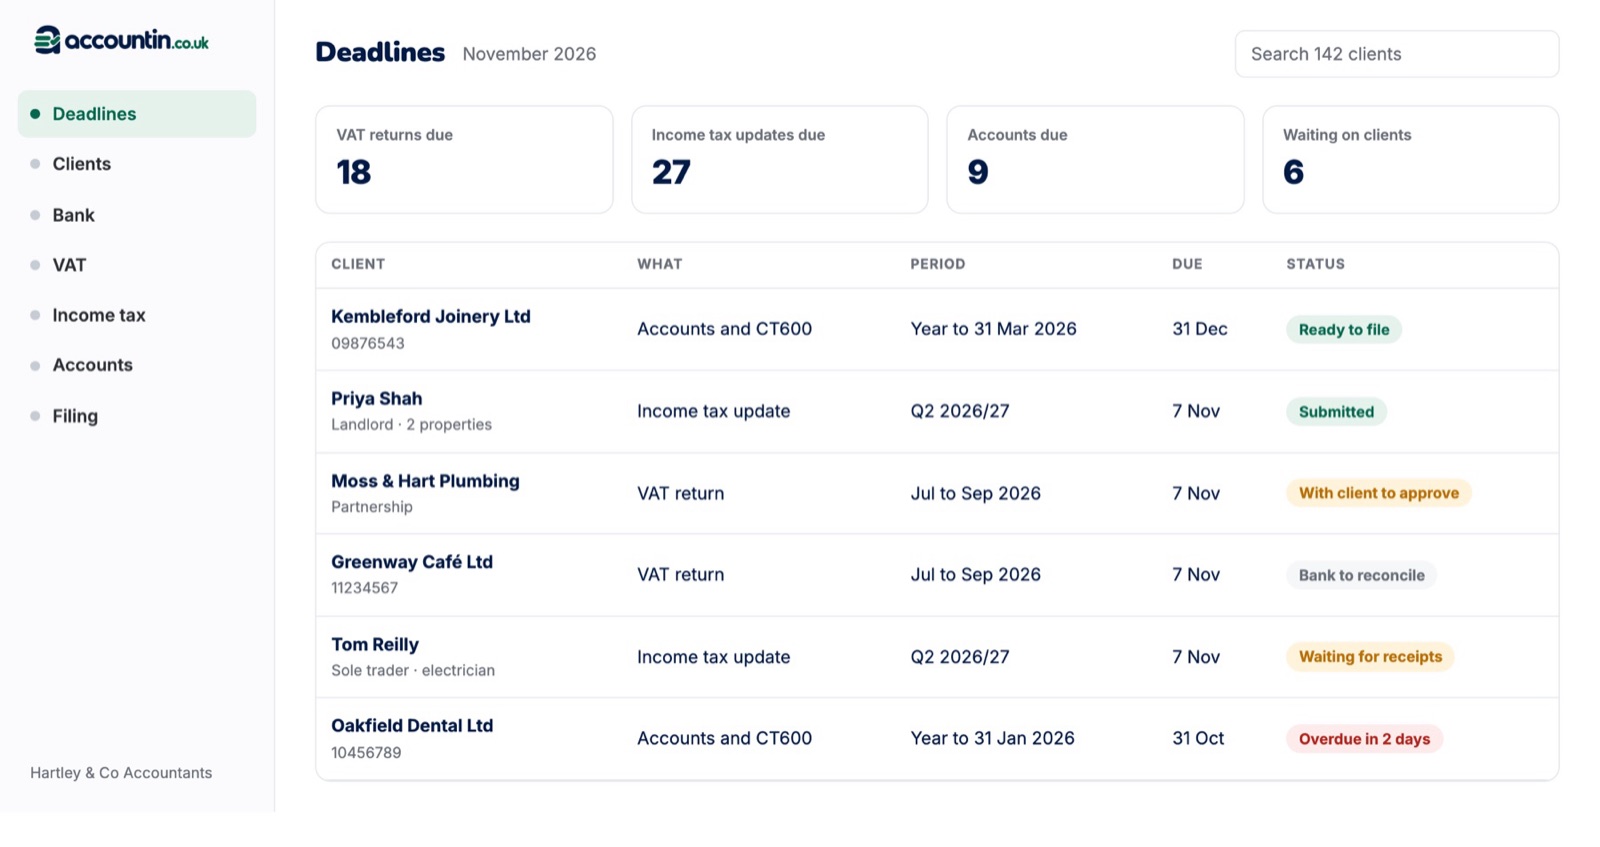Open the Accounts due summary card
The width and height of the screenshot is (1600, 847).
1095,160
